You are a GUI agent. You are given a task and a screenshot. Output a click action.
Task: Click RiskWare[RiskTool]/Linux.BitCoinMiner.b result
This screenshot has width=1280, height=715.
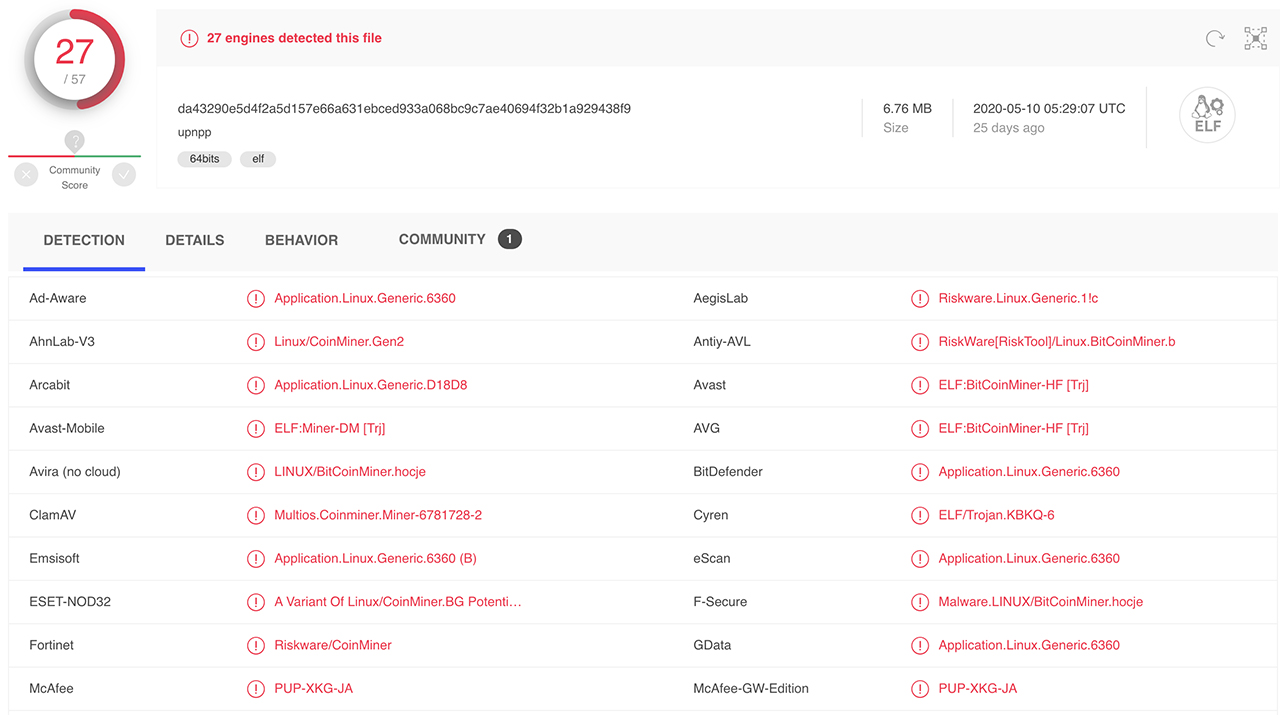tap(1057, 342)
